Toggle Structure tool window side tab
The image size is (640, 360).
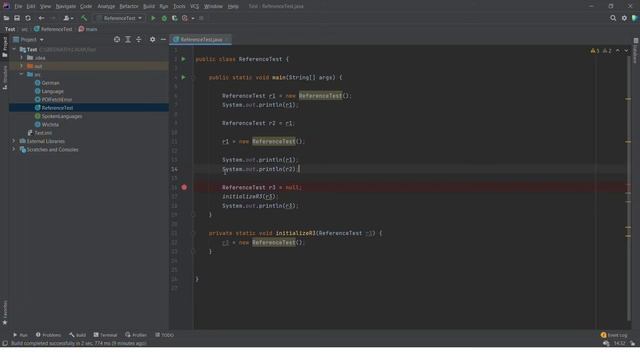(5, 78)
